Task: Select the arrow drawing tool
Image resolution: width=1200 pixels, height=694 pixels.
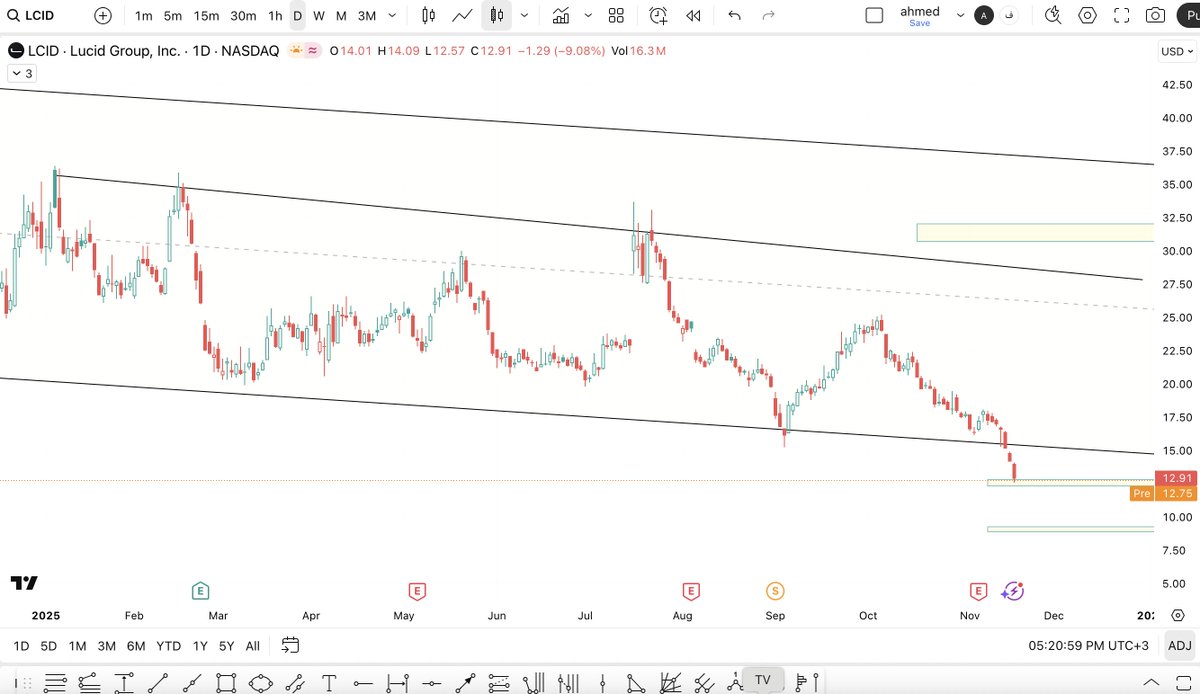Action: coord(464,683)
